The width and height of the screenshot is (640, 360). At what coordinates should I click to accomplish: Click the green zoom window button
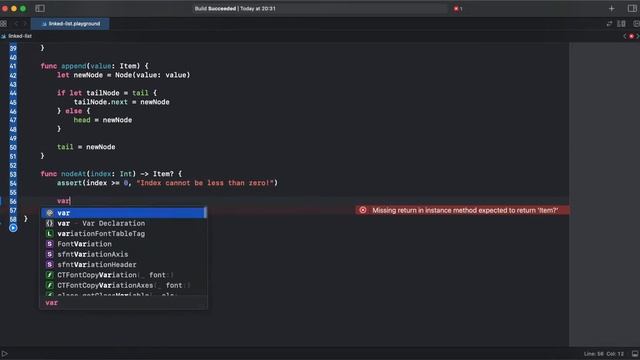(x=23, y=8)
